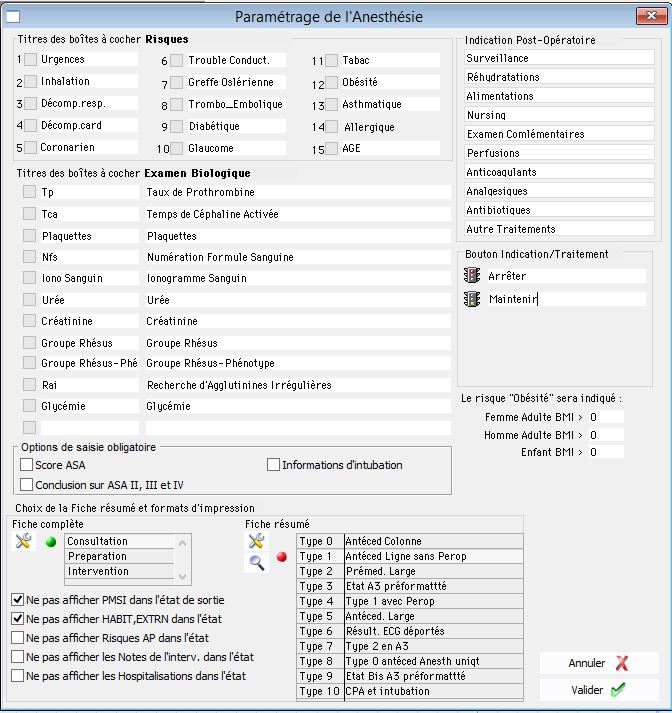
Task: Edit the Iono Sanguin short-name field
Action: [90, 278]
